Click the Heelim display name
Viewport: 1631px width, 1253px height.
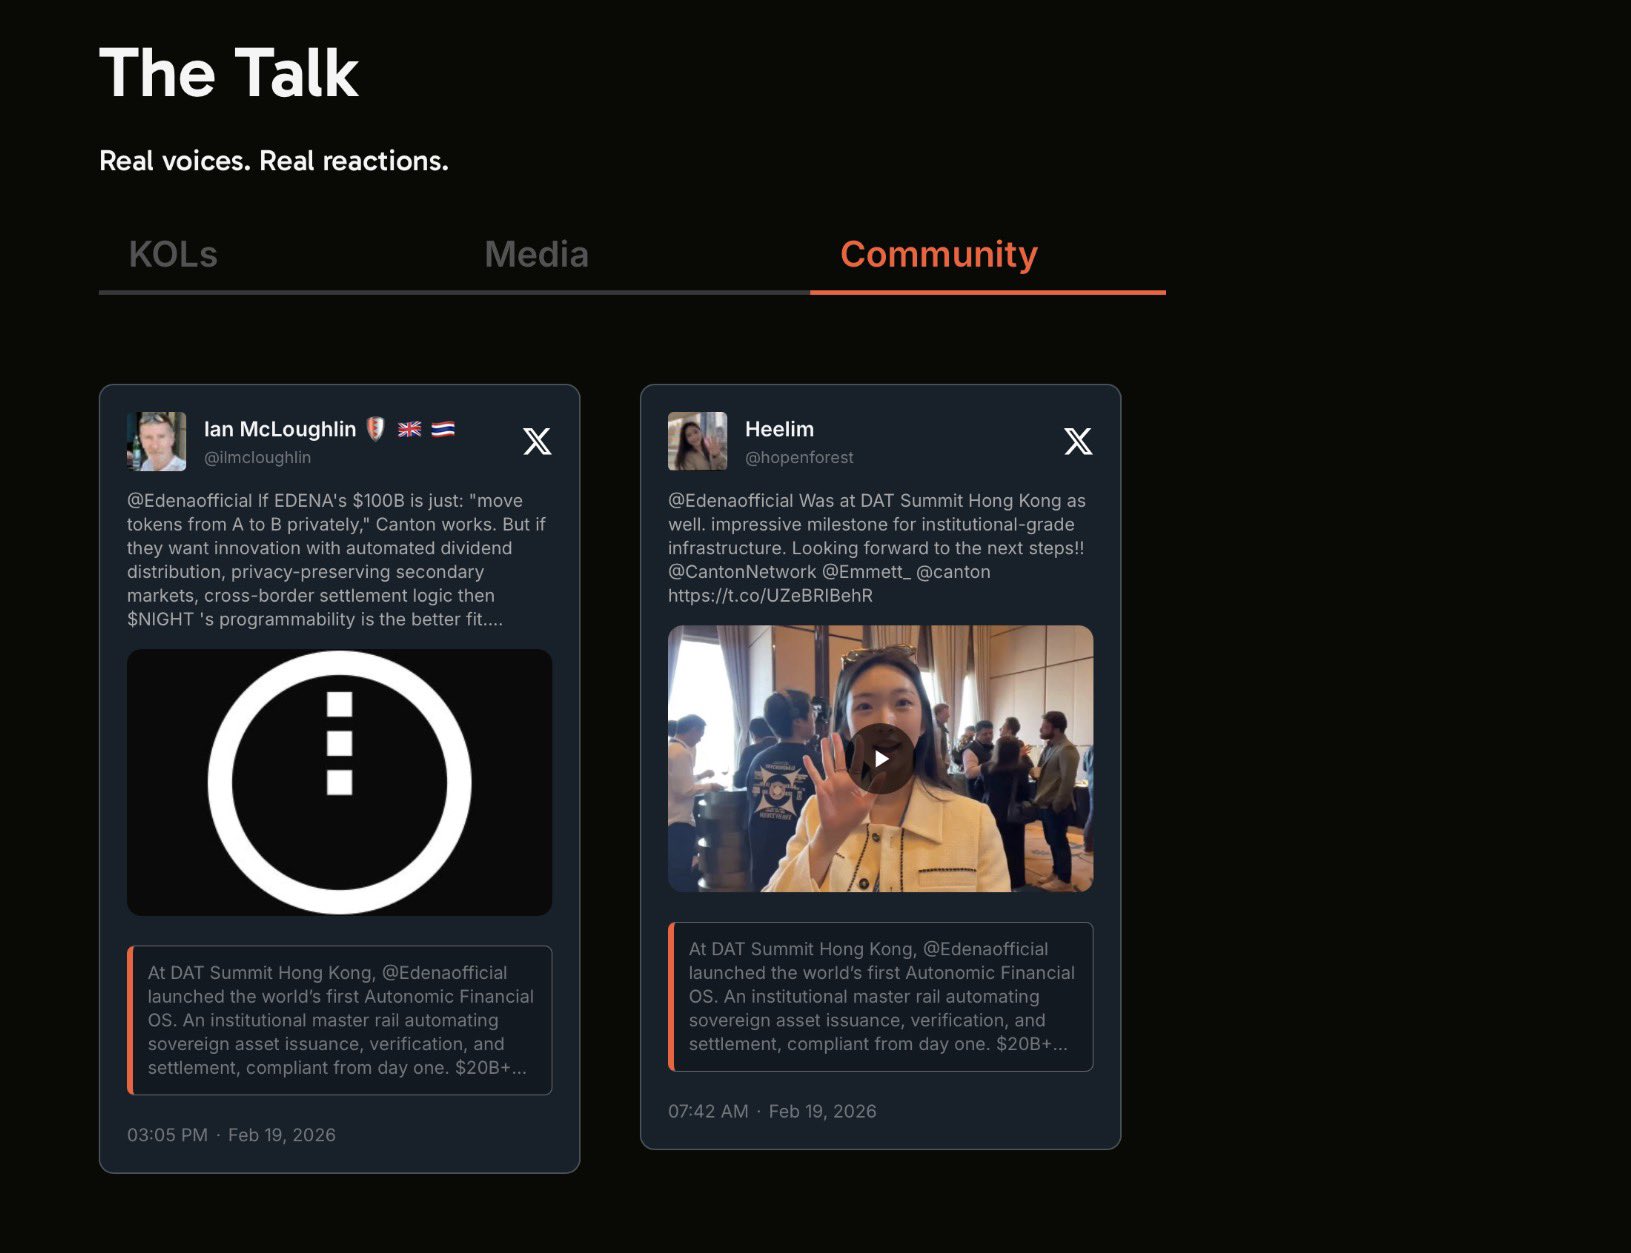click(779, 429)
